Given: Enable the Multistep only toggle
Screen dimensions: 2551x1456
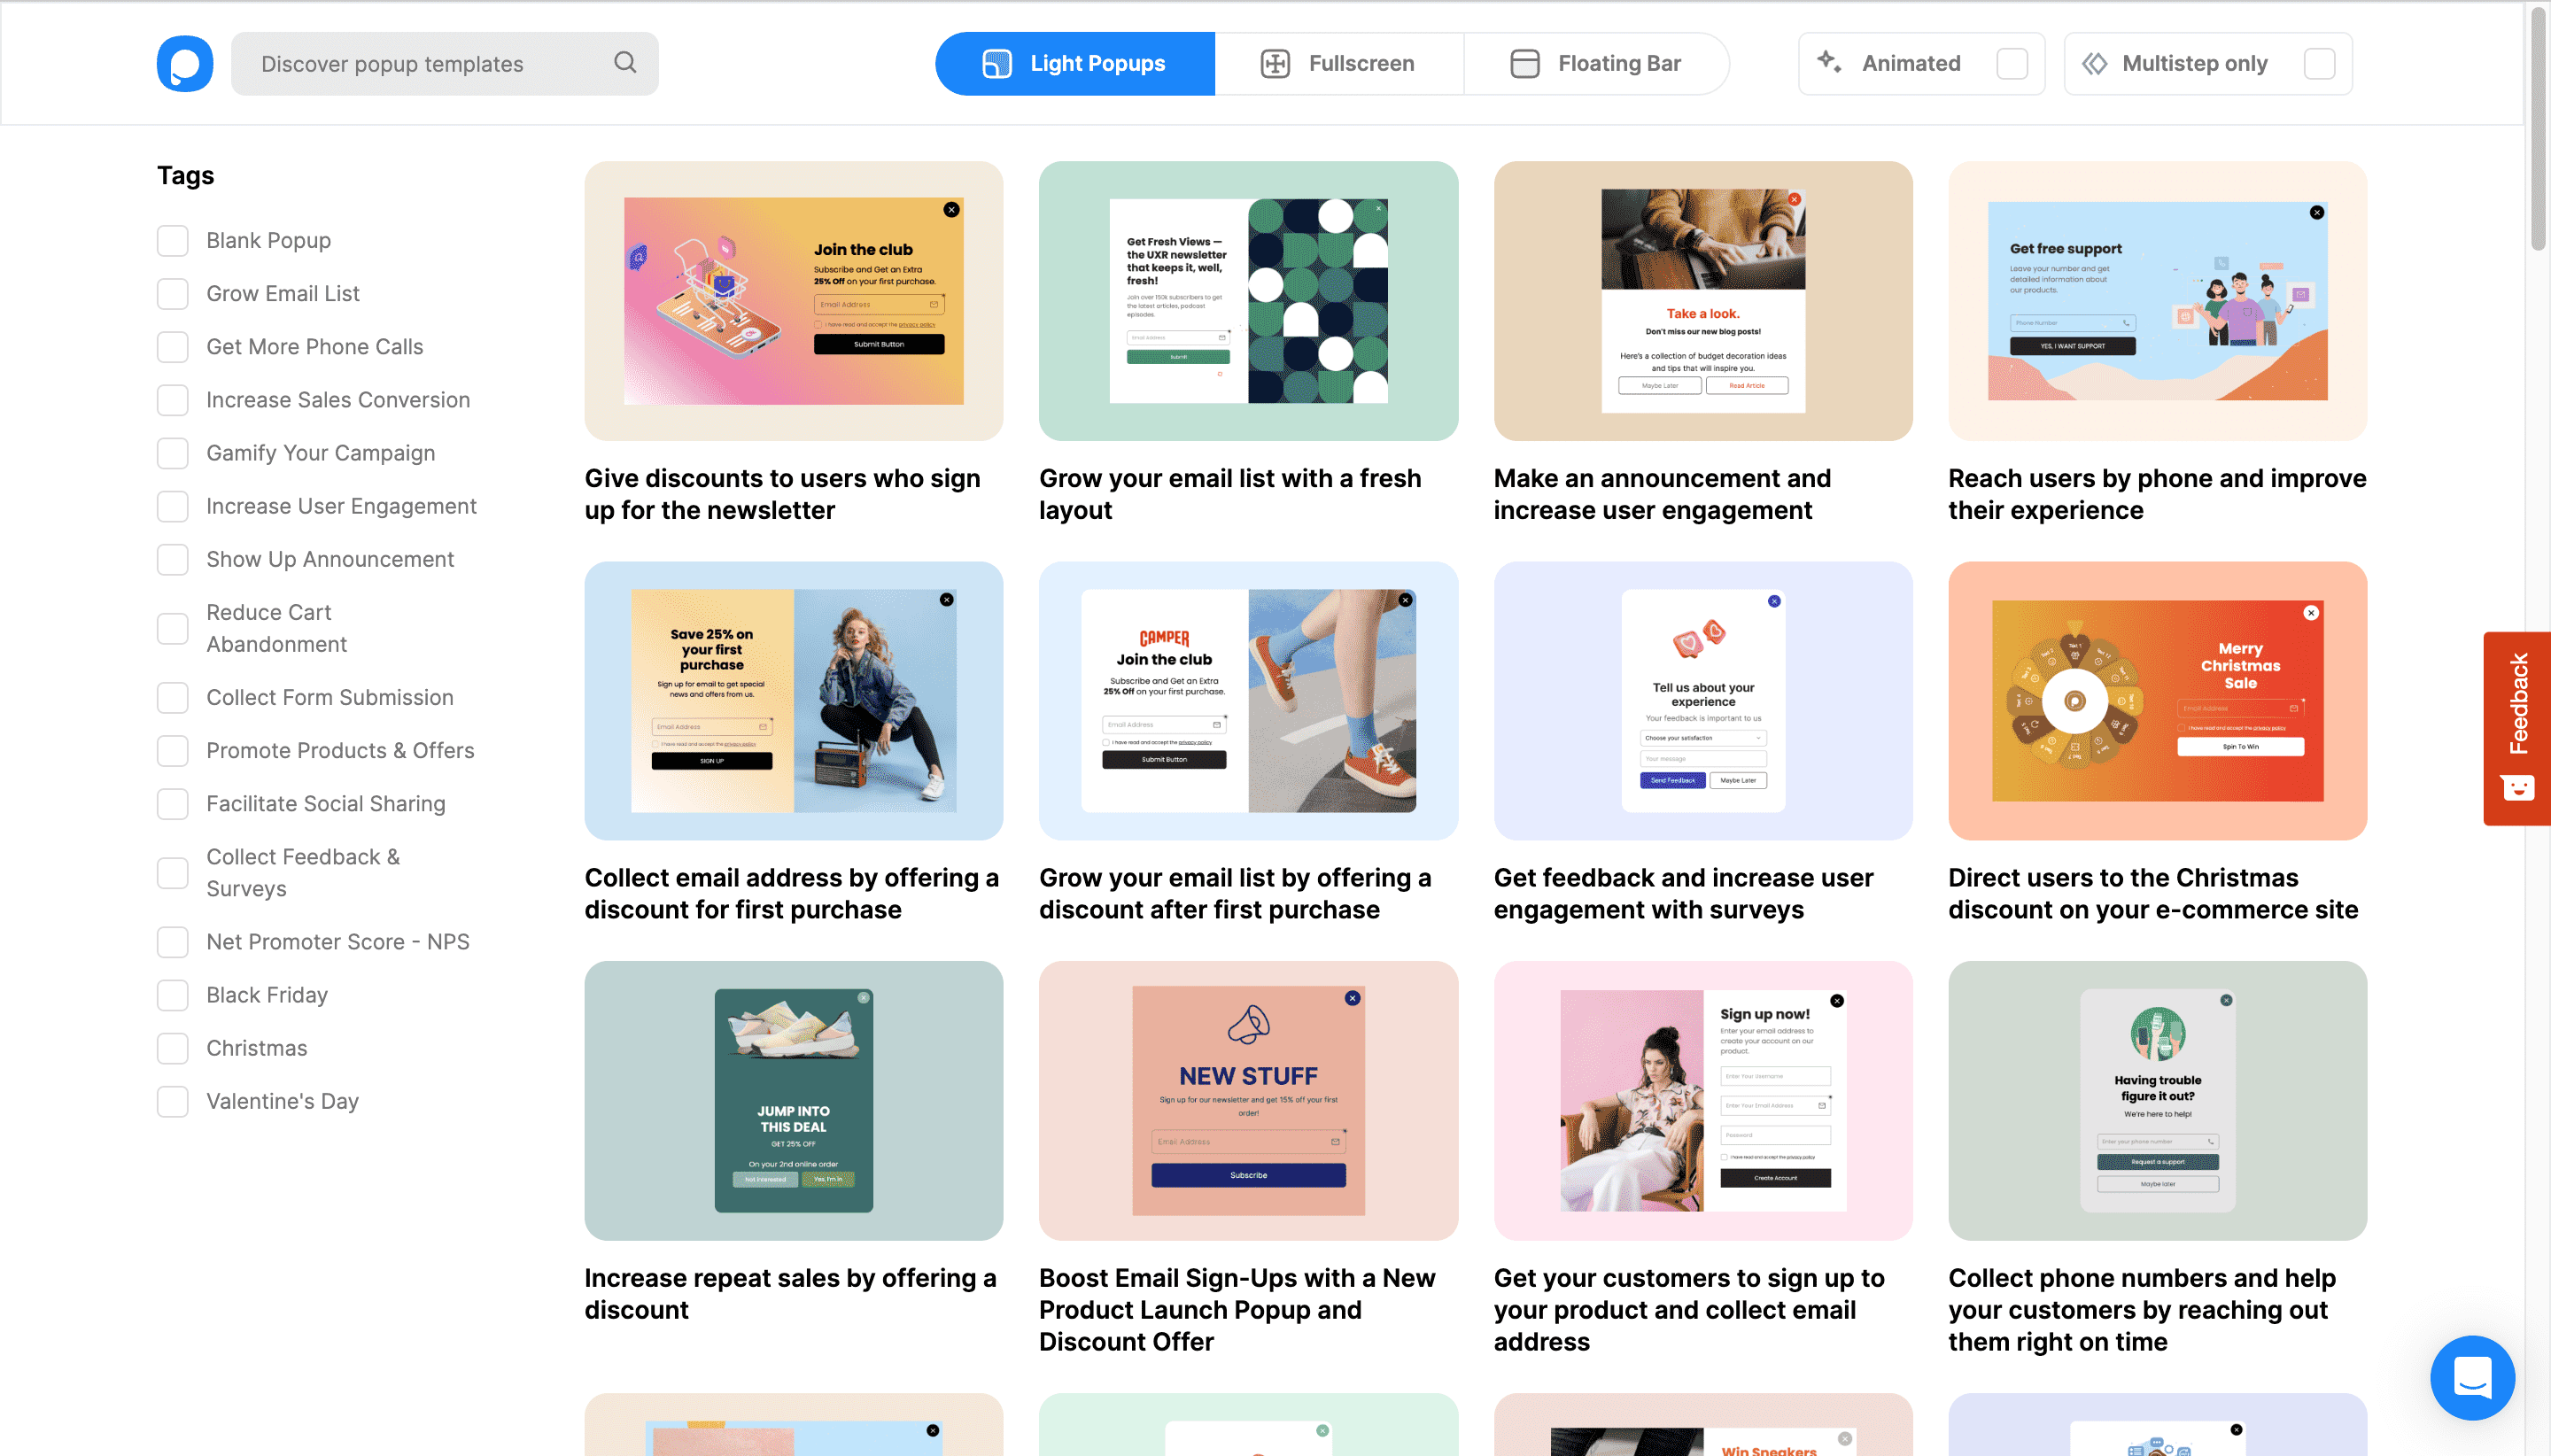Looking at the screenshot, I should point(2319,63).
